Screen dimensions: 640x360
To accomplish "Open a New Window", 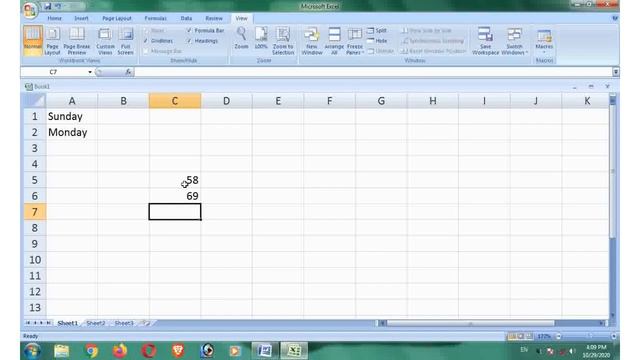I will [x=312, y=40].
